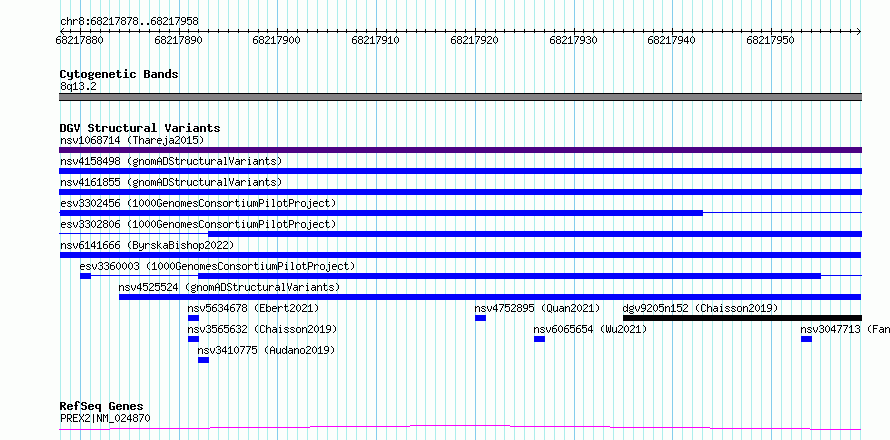This screenshot has height=440, width=890.
Task: Click ruler position 68217890
Action: pos(178,40)
